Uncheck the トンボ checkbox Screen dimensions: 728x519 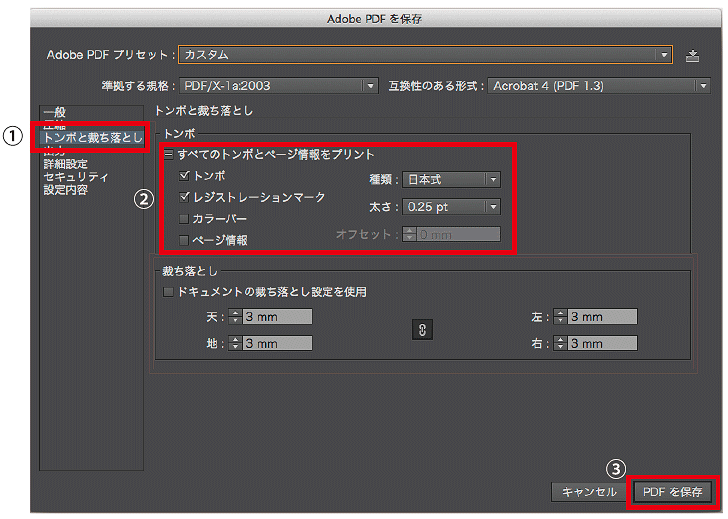pos(184,175)
